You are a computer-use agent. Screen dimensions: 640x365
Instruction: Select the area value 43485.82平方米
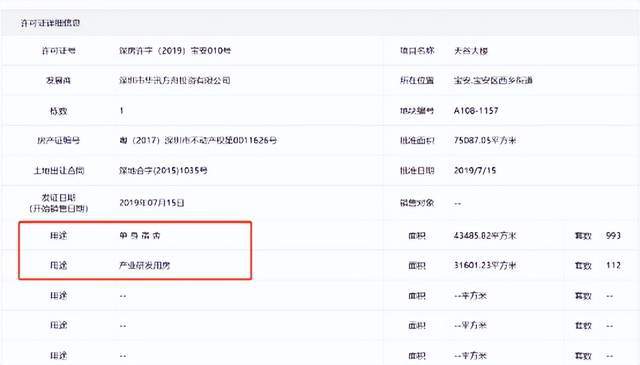coord(485,236)
